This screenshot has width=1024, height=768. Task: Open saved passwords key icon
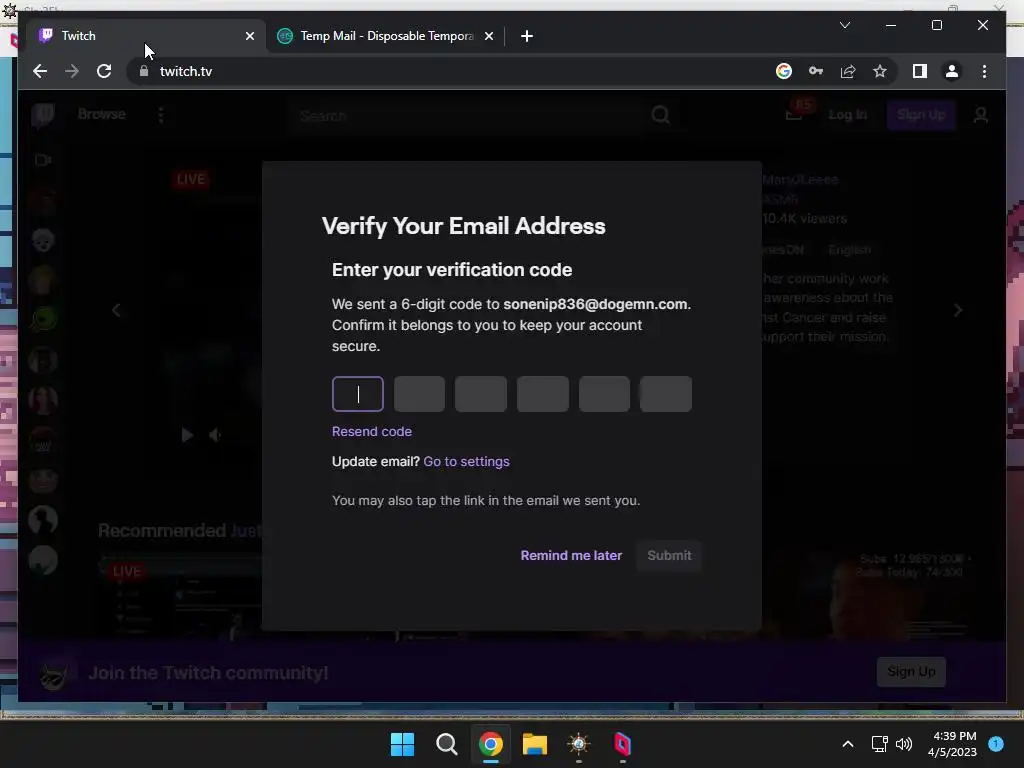coord(816,71)
